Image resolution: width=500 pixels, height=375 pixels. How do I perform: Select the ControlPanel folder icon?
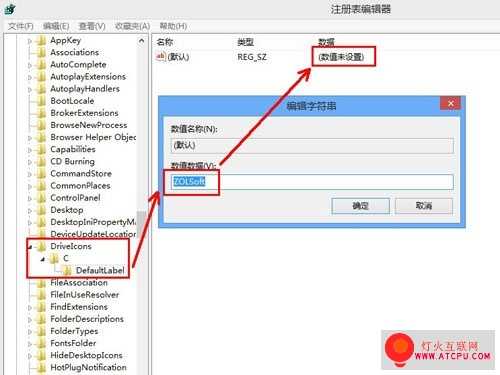(41, 198)
